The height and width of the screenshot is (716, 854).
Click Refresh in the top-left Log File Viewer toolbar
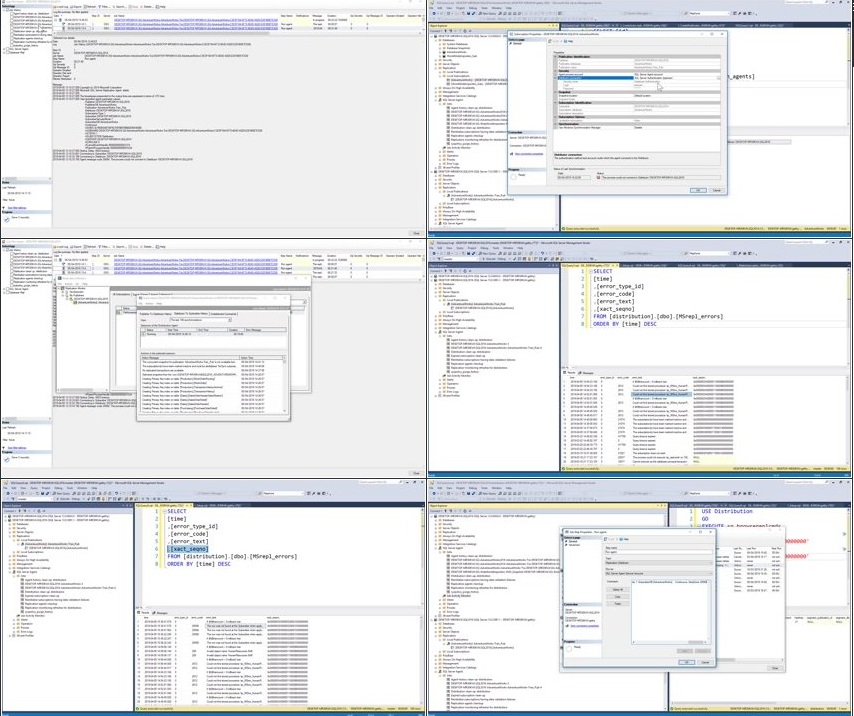(x=91, y=7)
